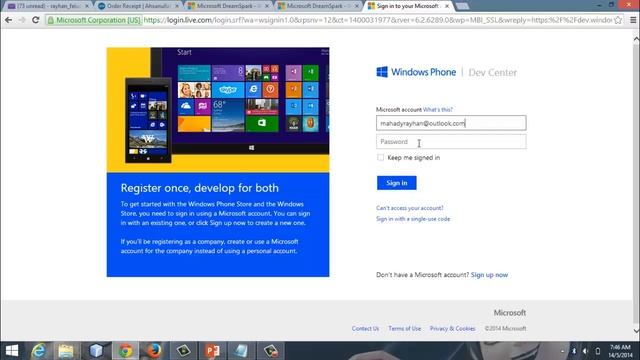Image resolution: width=640 pixels, height=360 pixels.
Task: Open PowerPoint from the taskbar
Action: click(x=212, y=351)
